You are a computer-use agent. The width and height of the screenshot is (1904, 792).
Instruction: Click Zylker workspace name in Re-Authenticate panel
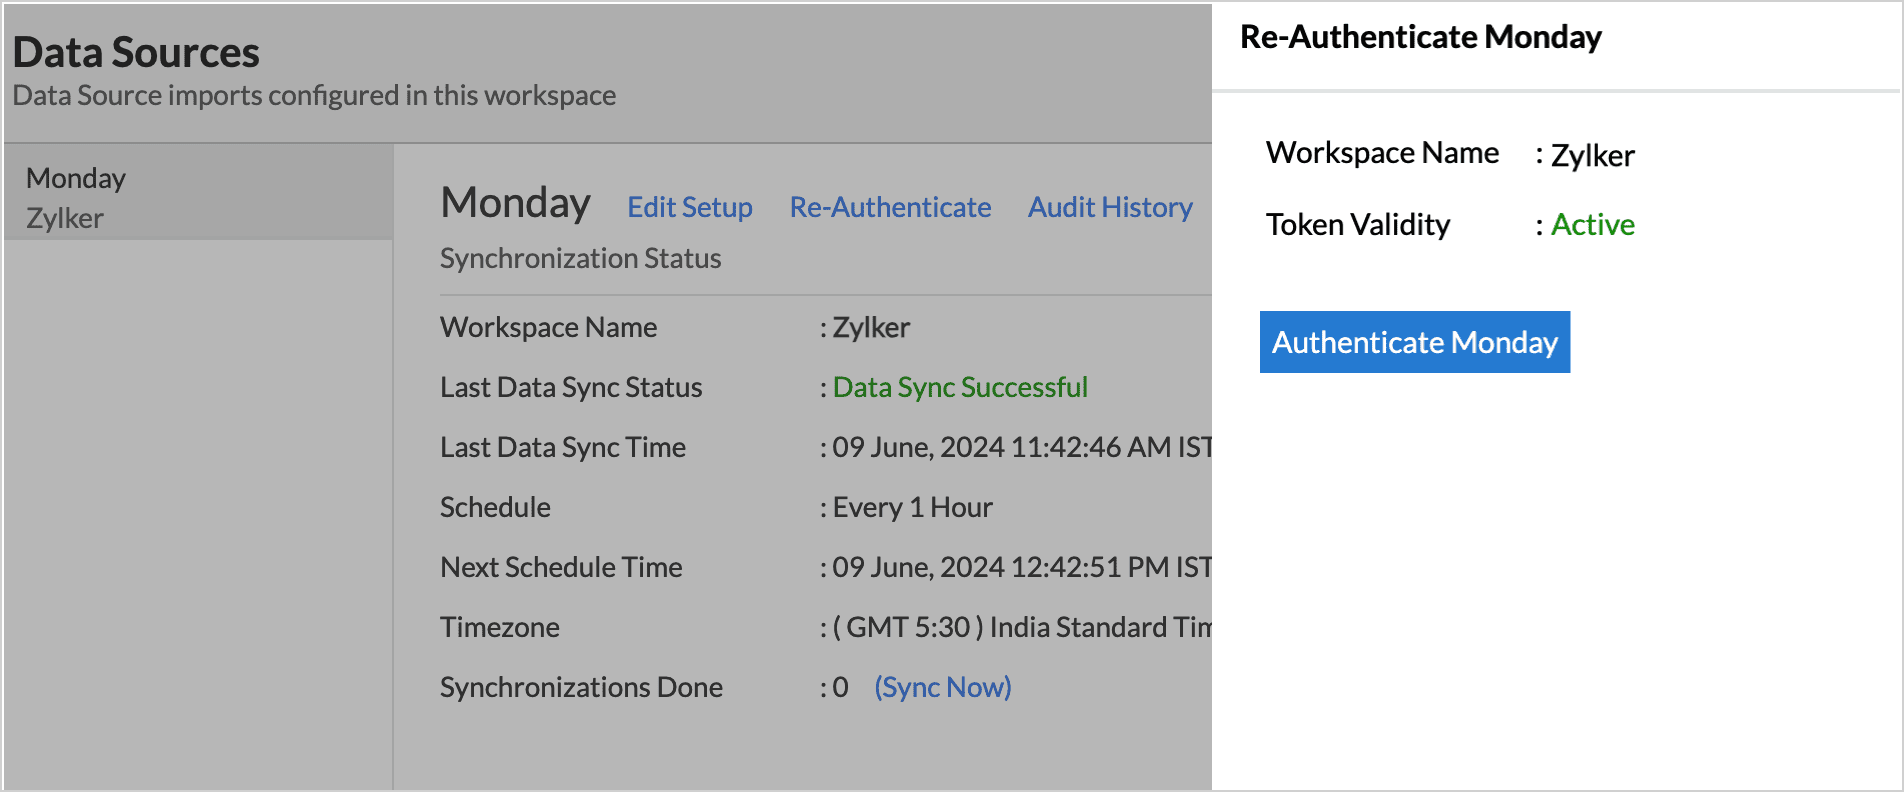1592,156
